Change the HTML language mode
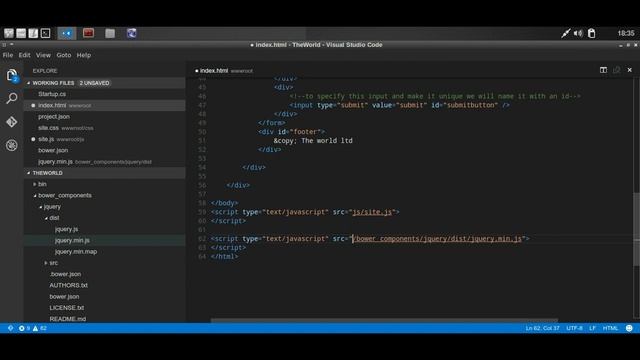The width and height of the screenshot is (640, 360). 610,328
